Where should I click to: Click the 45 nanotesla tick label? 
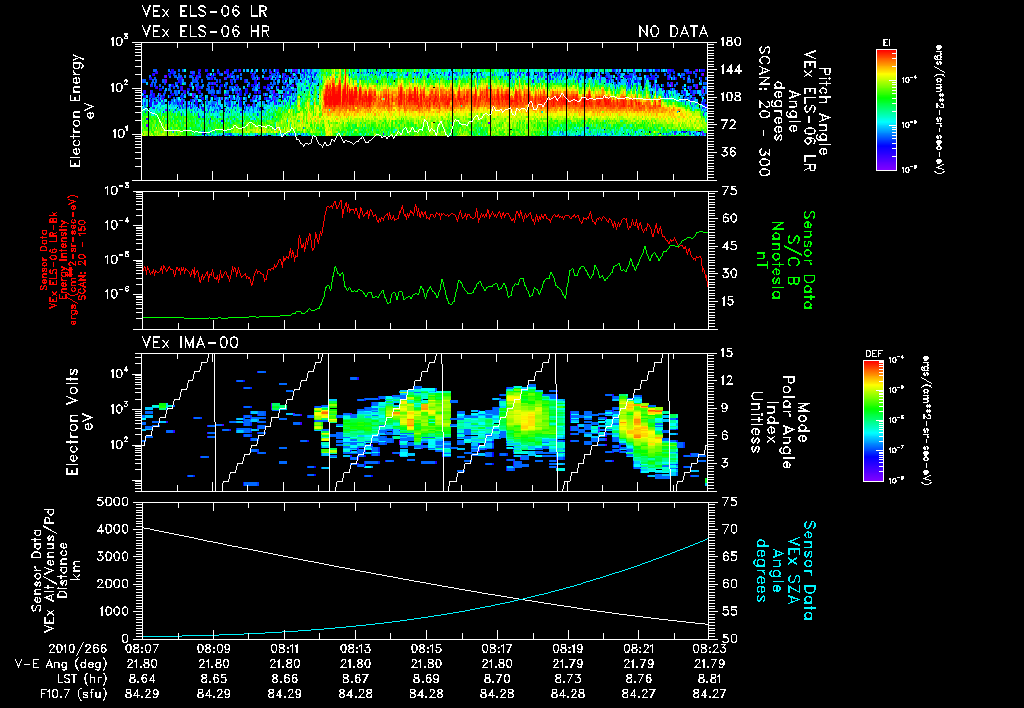(x=728, y=246)
